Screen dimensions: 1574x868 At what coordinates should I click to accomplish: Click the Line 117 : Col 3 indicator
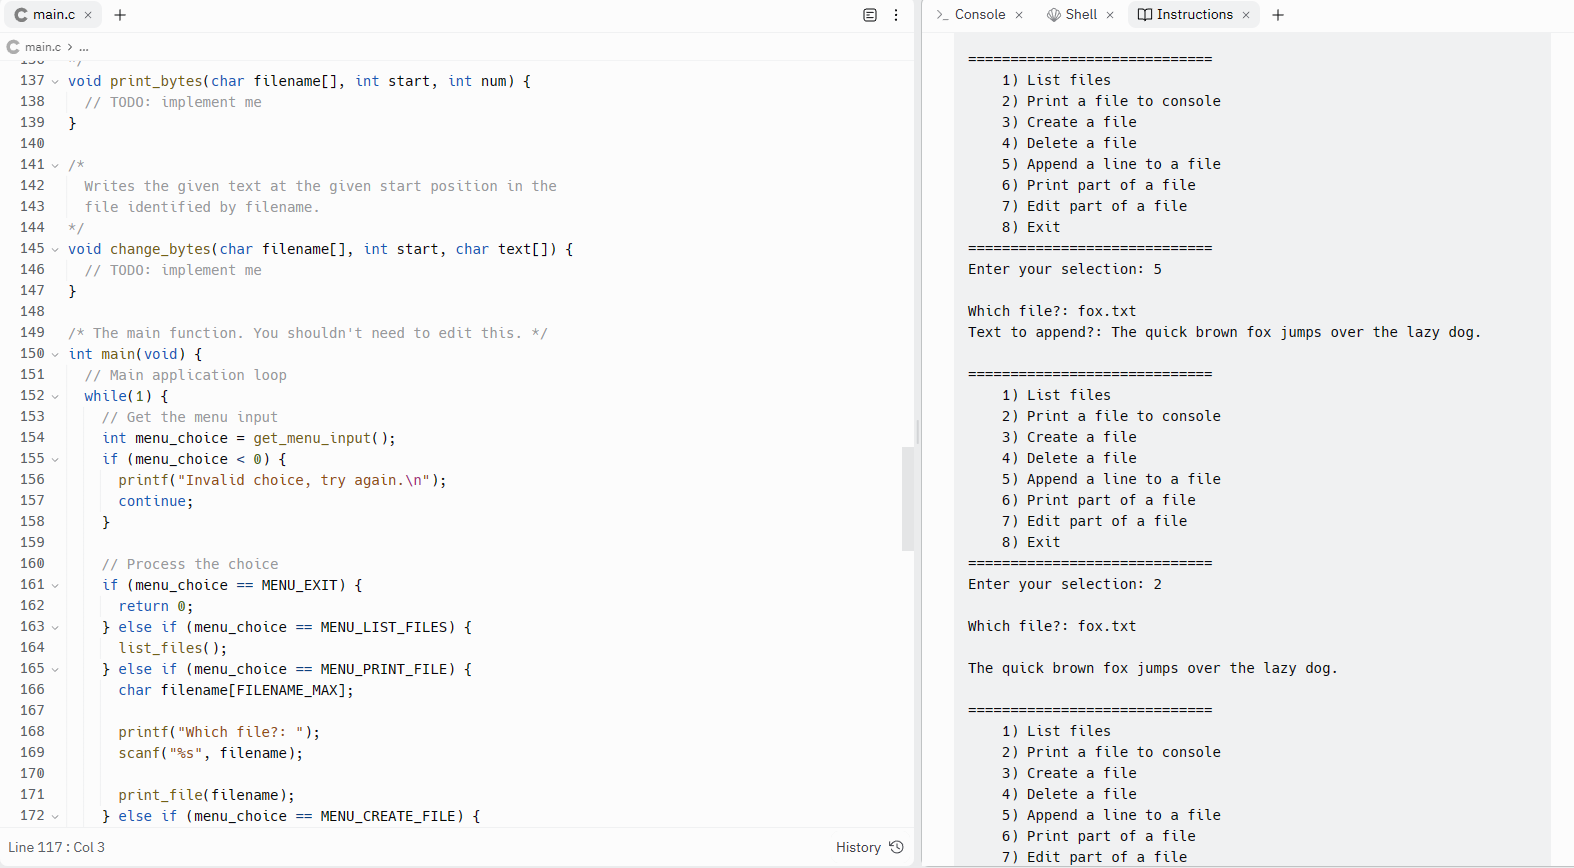pos(57,847)
